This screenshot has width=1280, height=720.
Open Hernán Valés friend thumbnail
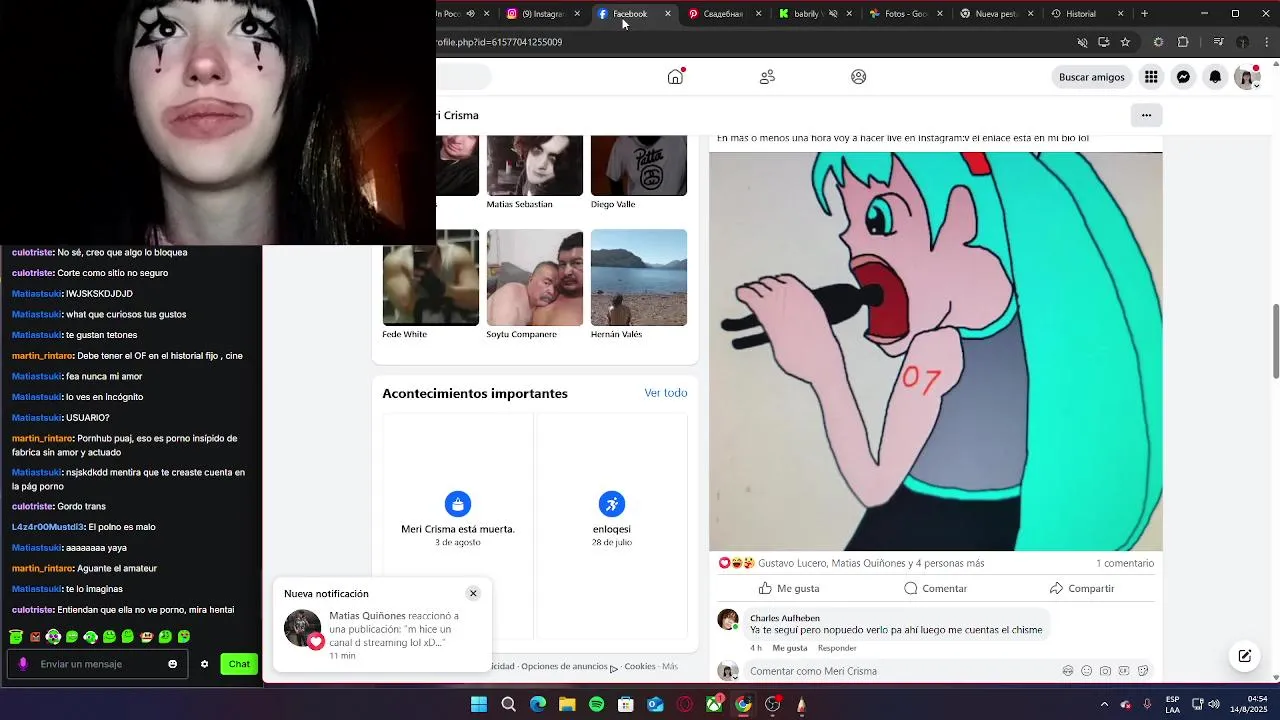[x=639, y=277]
